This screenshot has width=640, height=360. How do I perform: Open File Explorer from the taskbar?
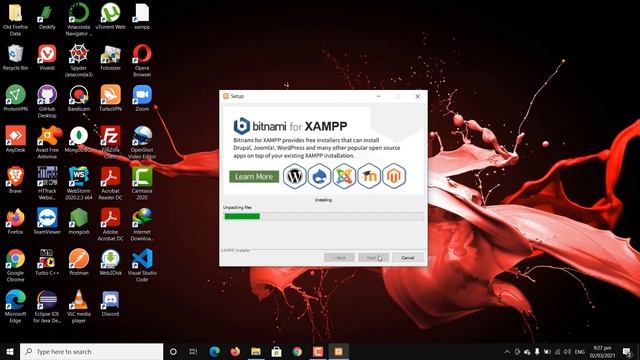[x=256, y=351]
